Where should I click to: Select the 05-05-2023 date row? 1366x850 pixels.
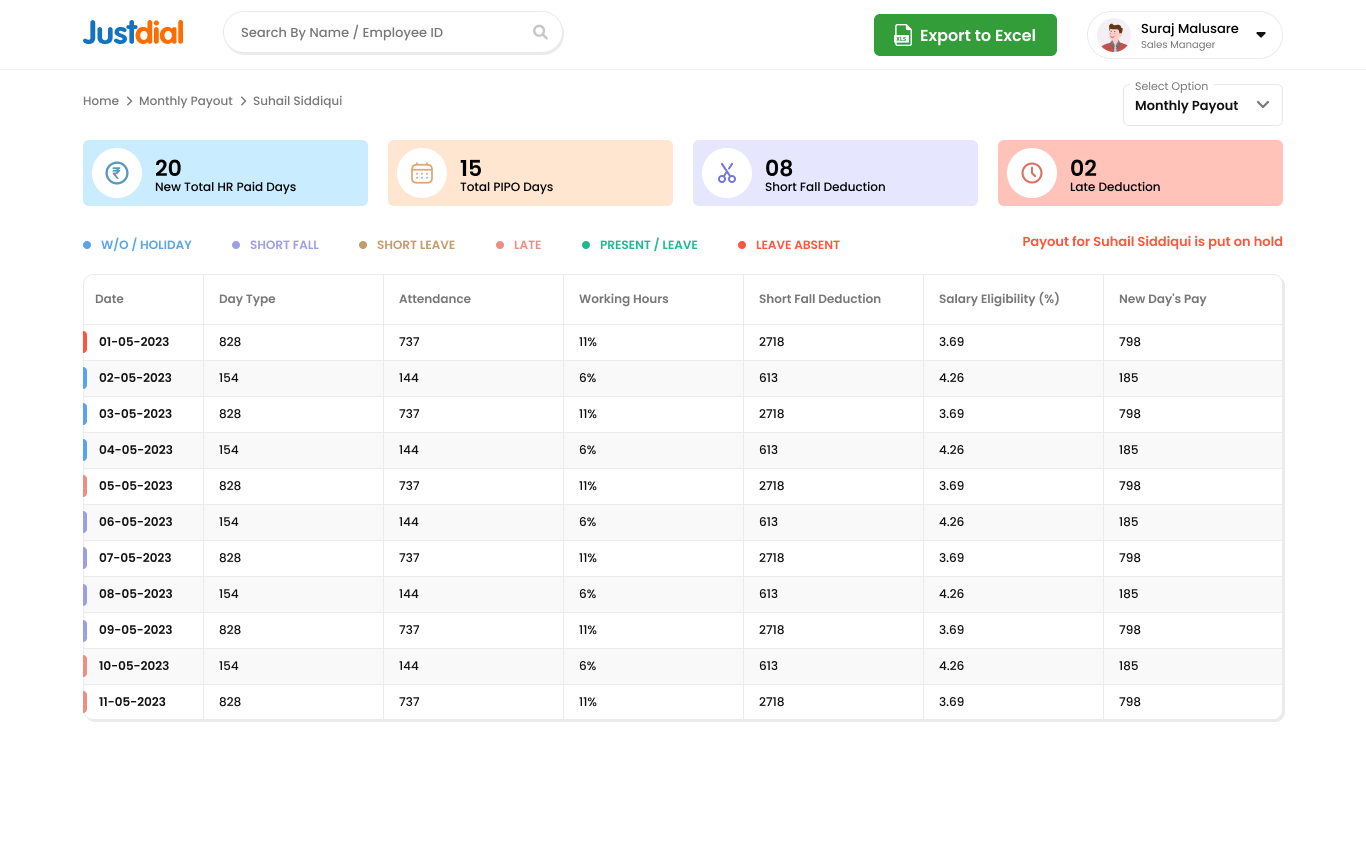(x=683, y=486)
